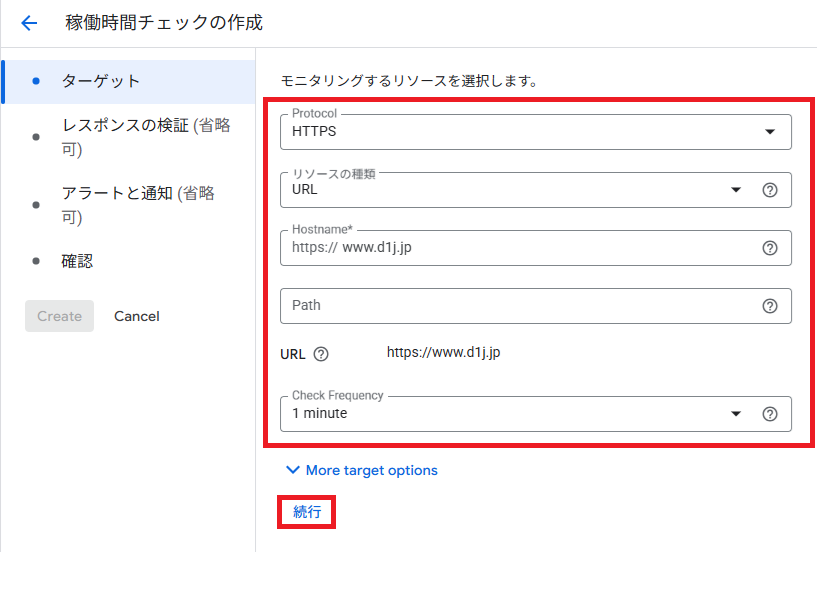This screenshot has height=595, width=818.
Task: Click the back arrow icon
Action: 29,23
